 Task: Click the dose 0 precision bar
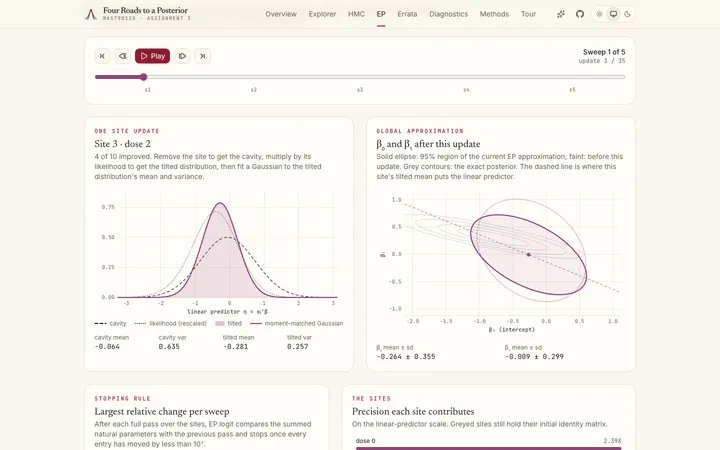tap(489, 448)
